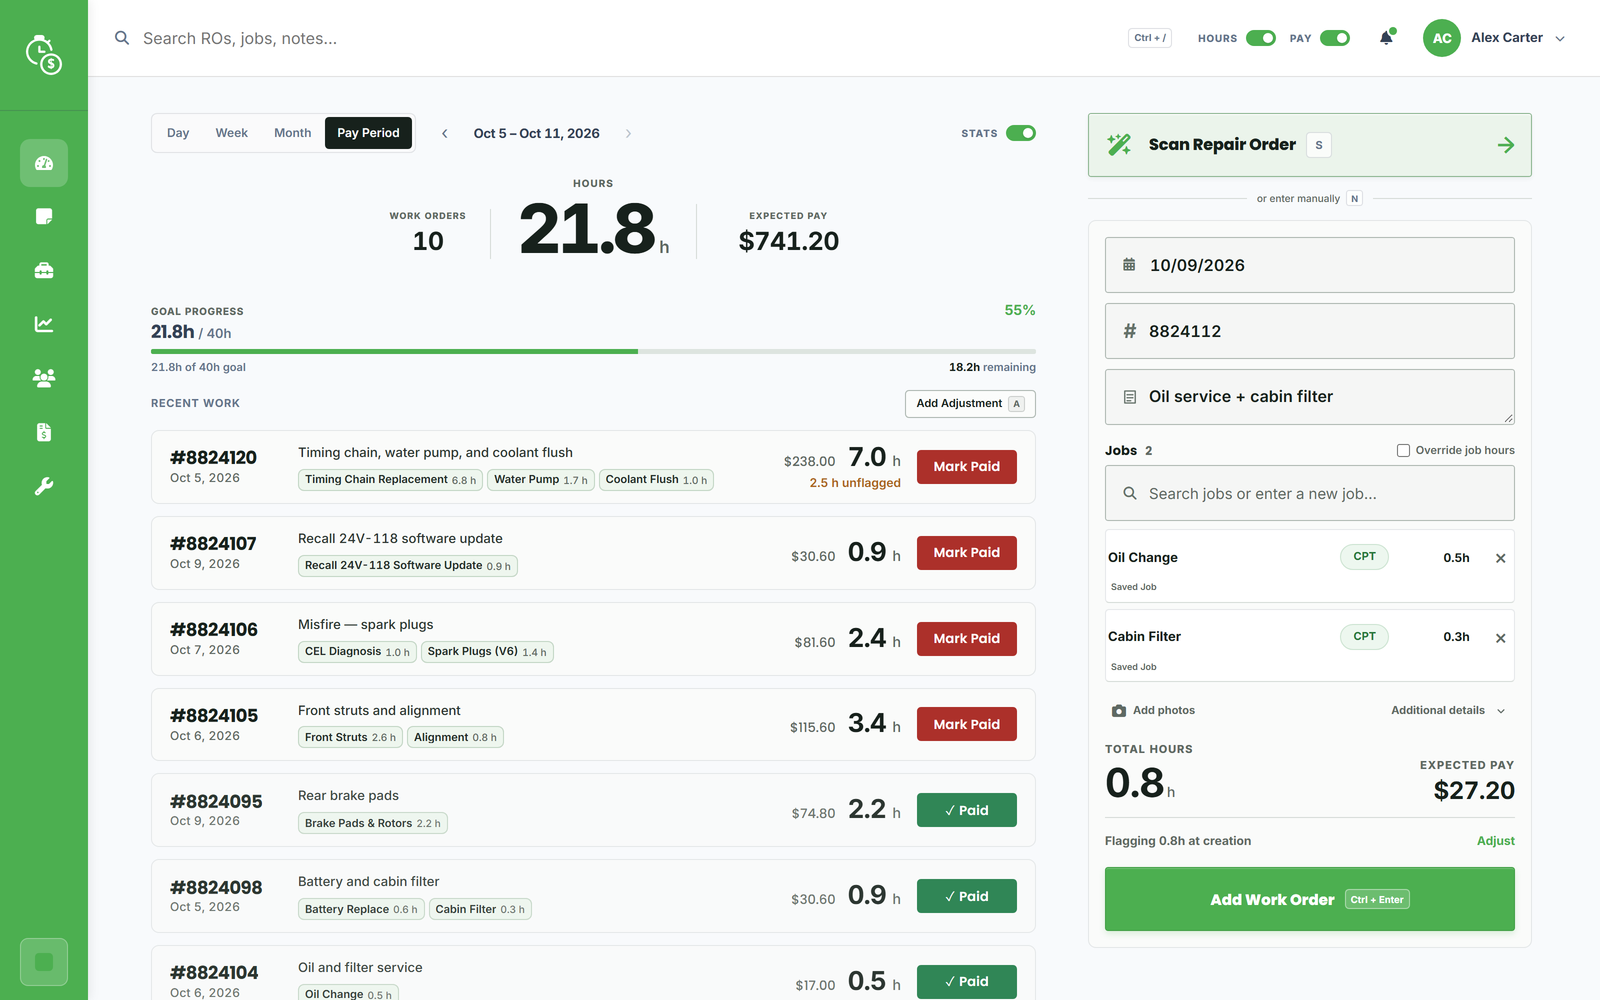Click Paid button for #8824095
Screen dimensions: 1600x1000
[x=967, y=810]
